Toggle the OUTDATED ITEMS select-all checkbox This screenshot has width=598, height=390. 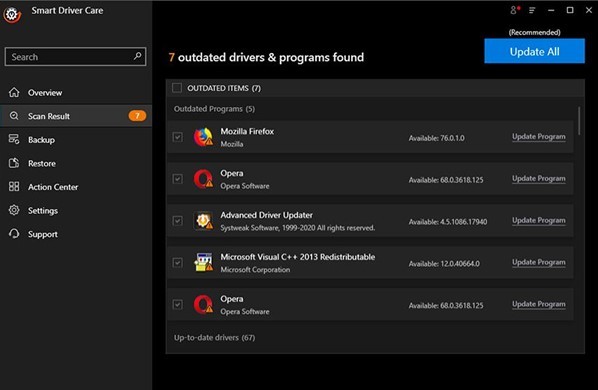(x=177, y=88)
